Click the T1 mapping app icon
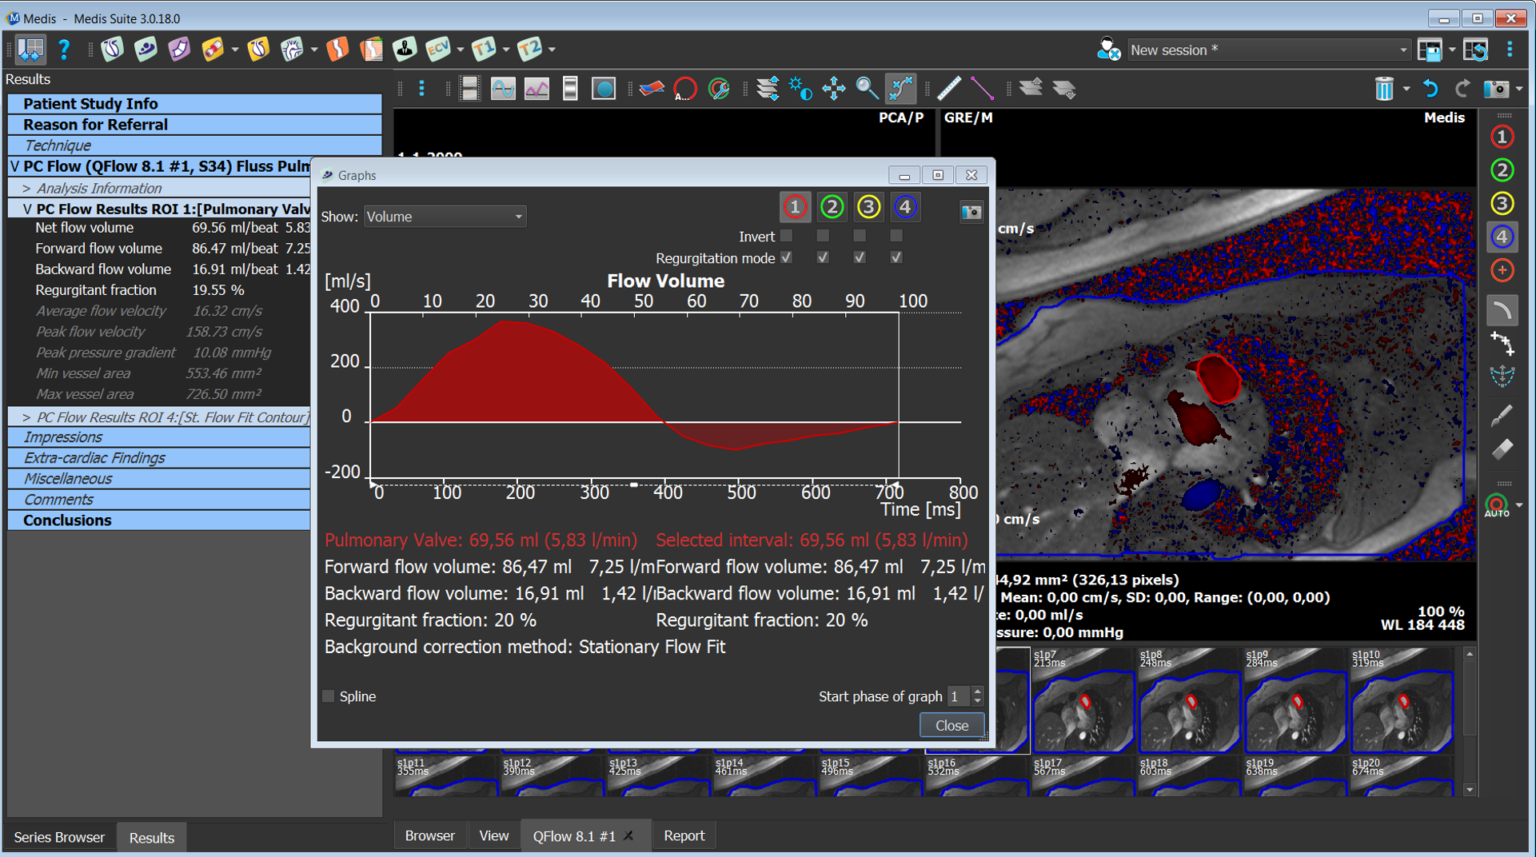The height and width of the screenshot is (857, 1536). click(484, 49)
